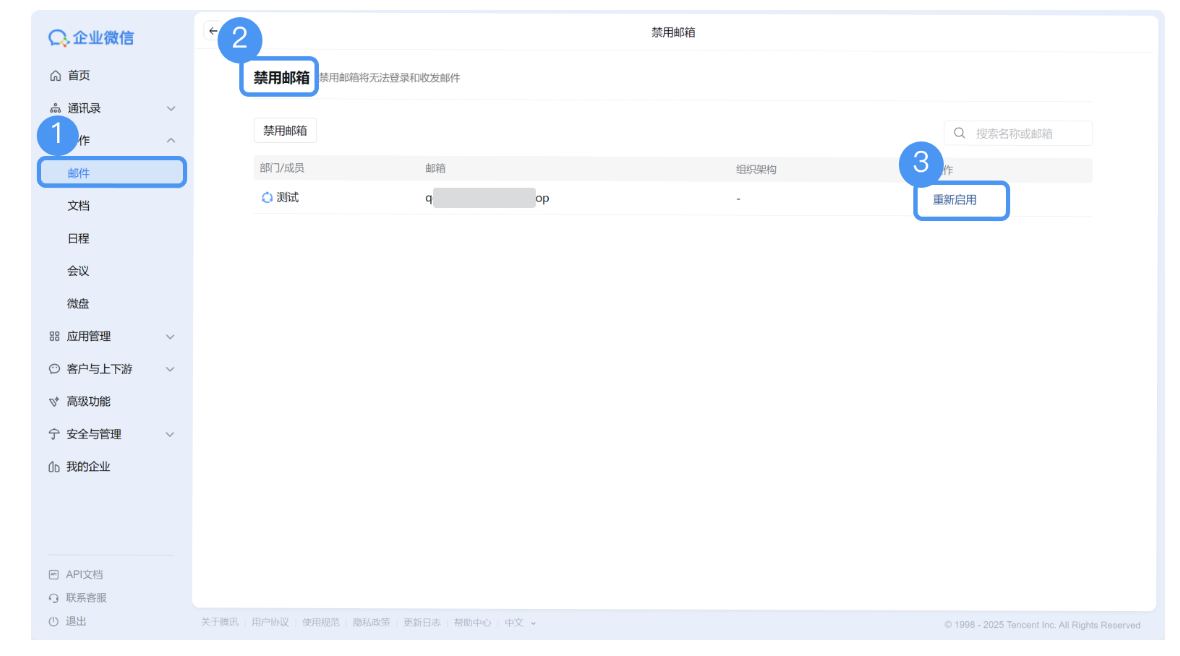
Task: Click the 应用管理 grid icon
Action: [x=54, y=336]
